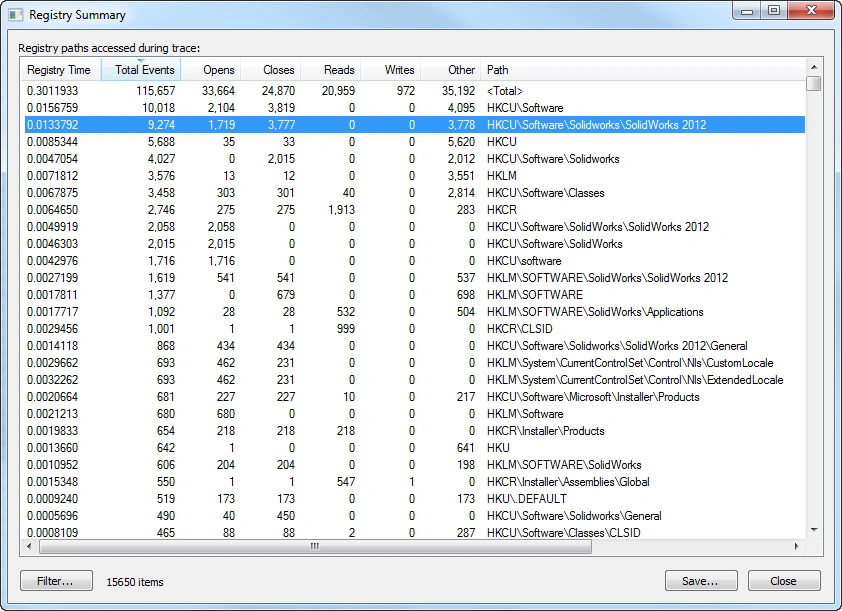Click the 115,657 total events value

pos(156,91)
